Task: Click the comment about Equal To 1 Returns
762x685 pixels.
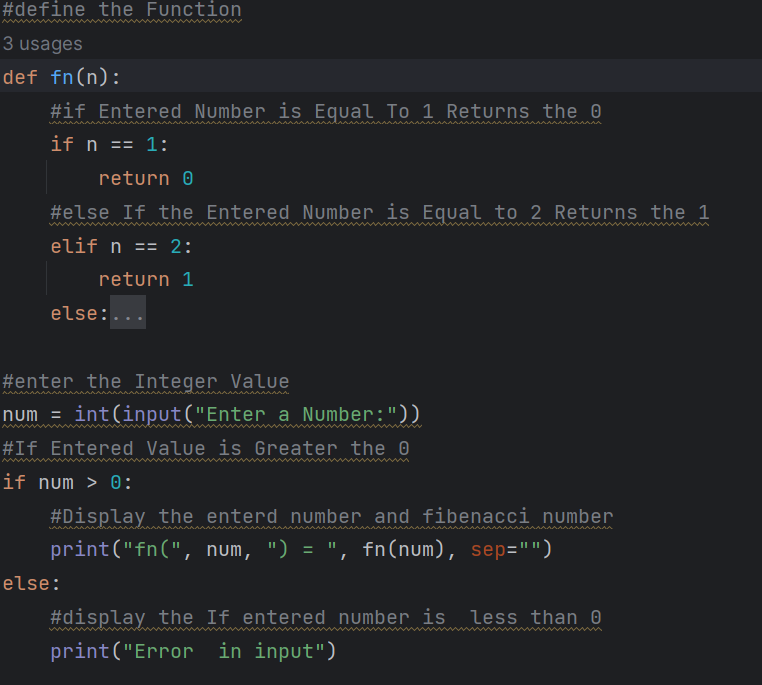Action: pyautogui.click(x=325, y=111)
